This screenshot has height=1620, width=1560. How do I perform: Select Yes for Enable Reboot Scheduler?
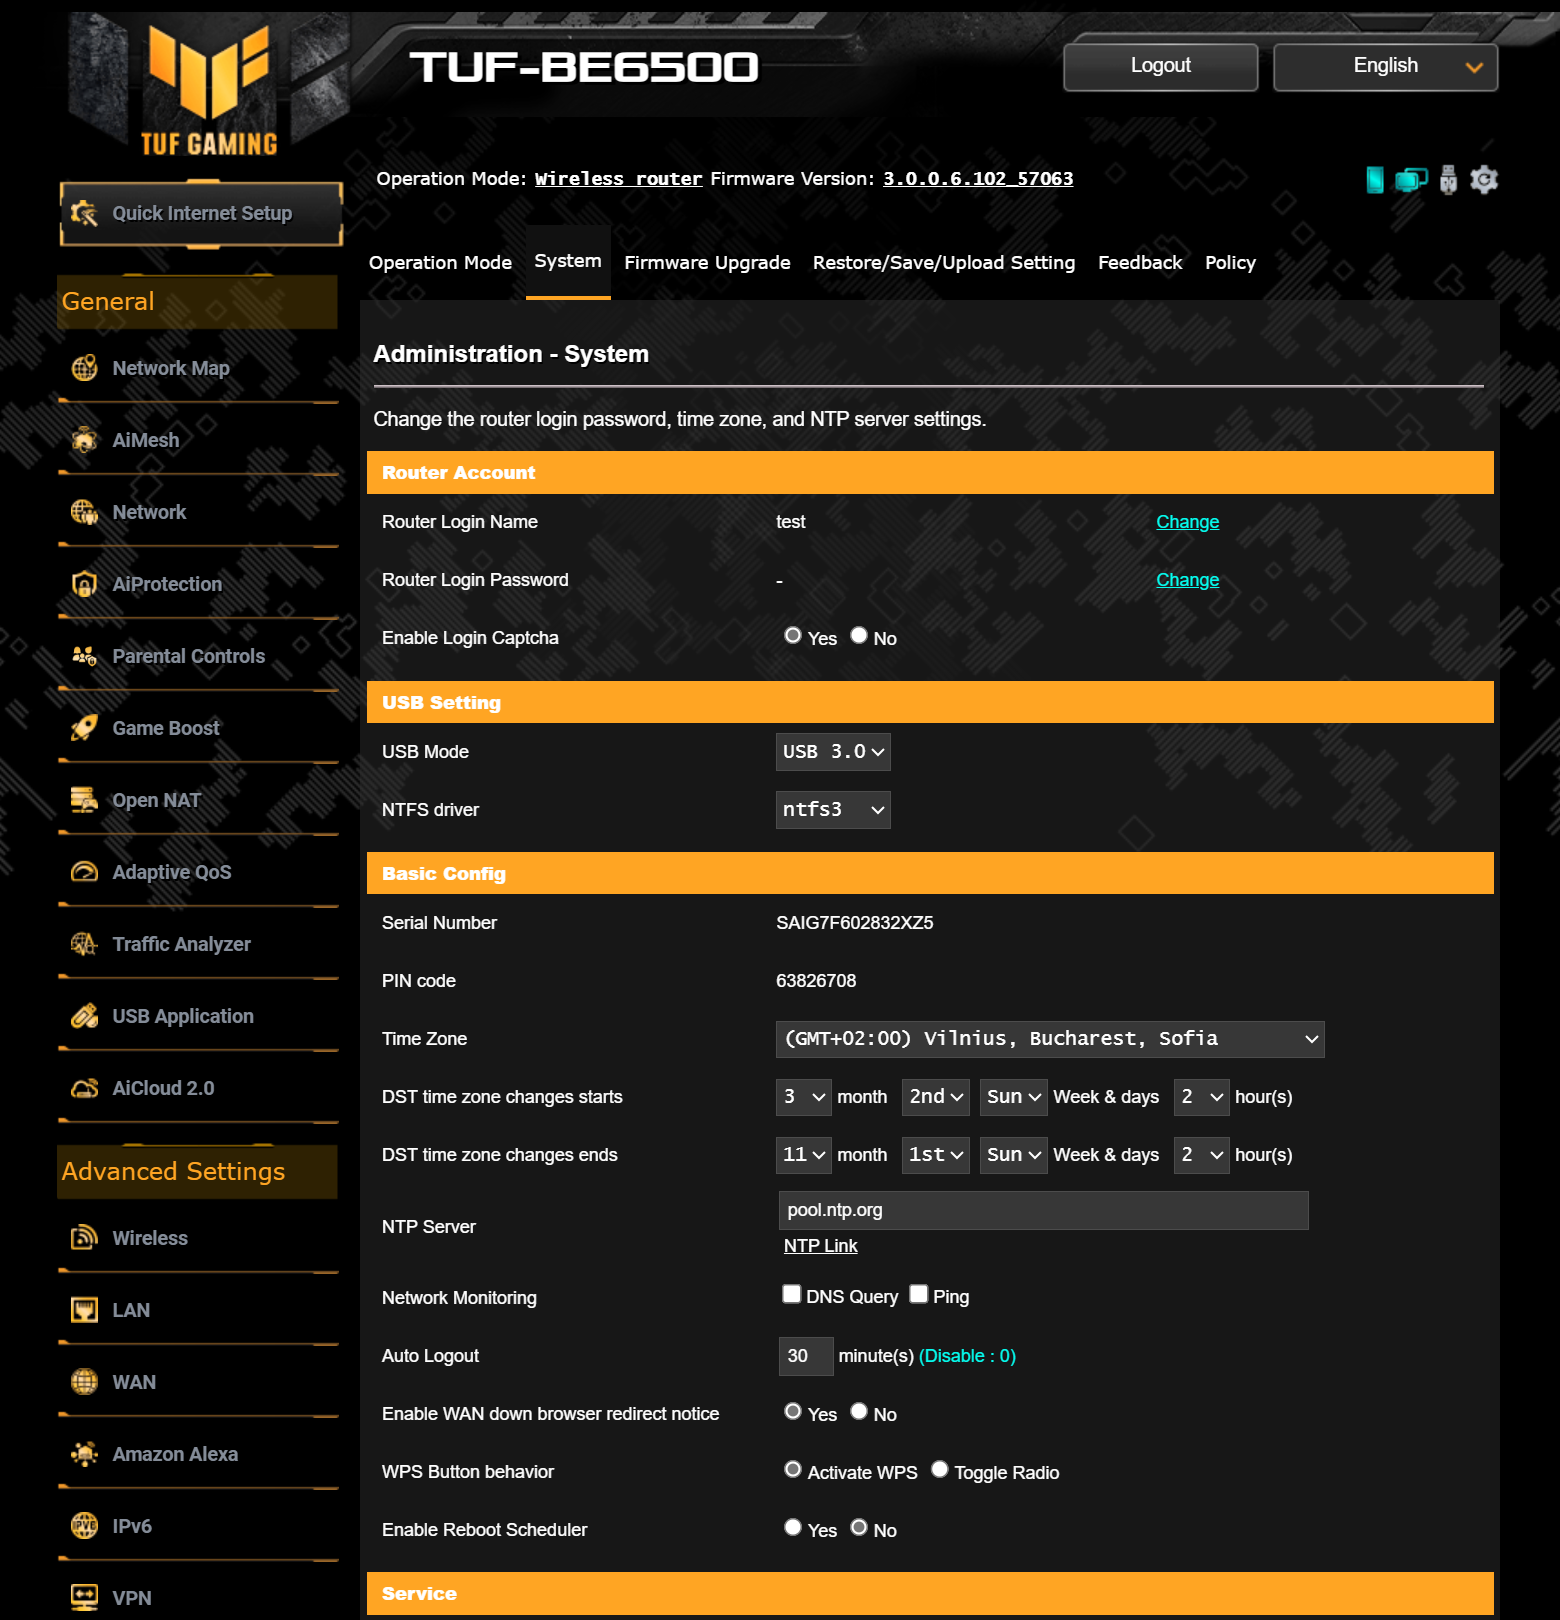click(x=793, y=1528)
